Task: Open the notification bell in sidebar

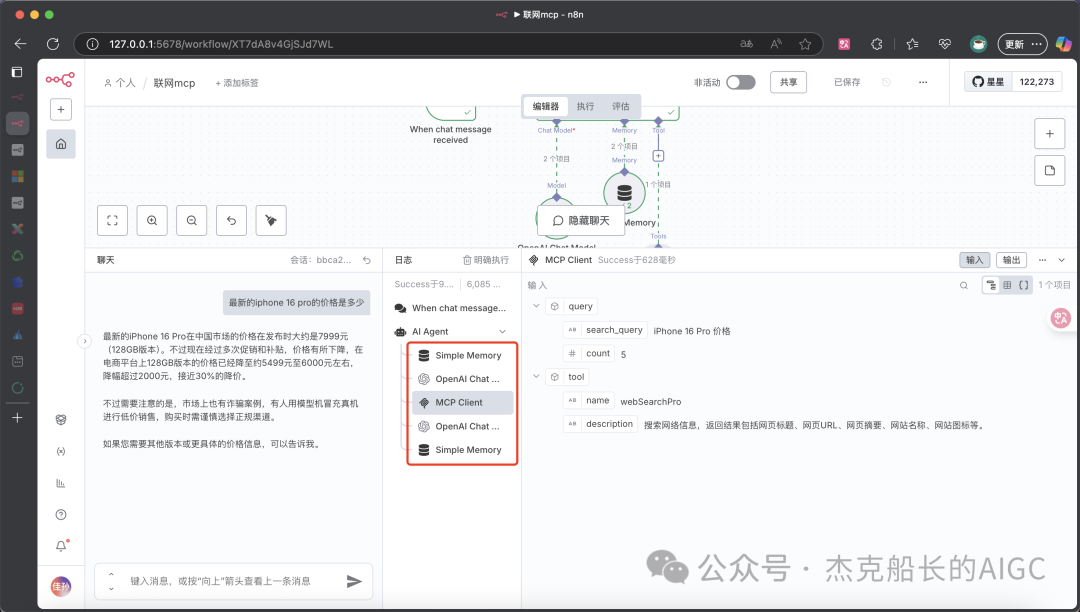Action: (61, 546)
